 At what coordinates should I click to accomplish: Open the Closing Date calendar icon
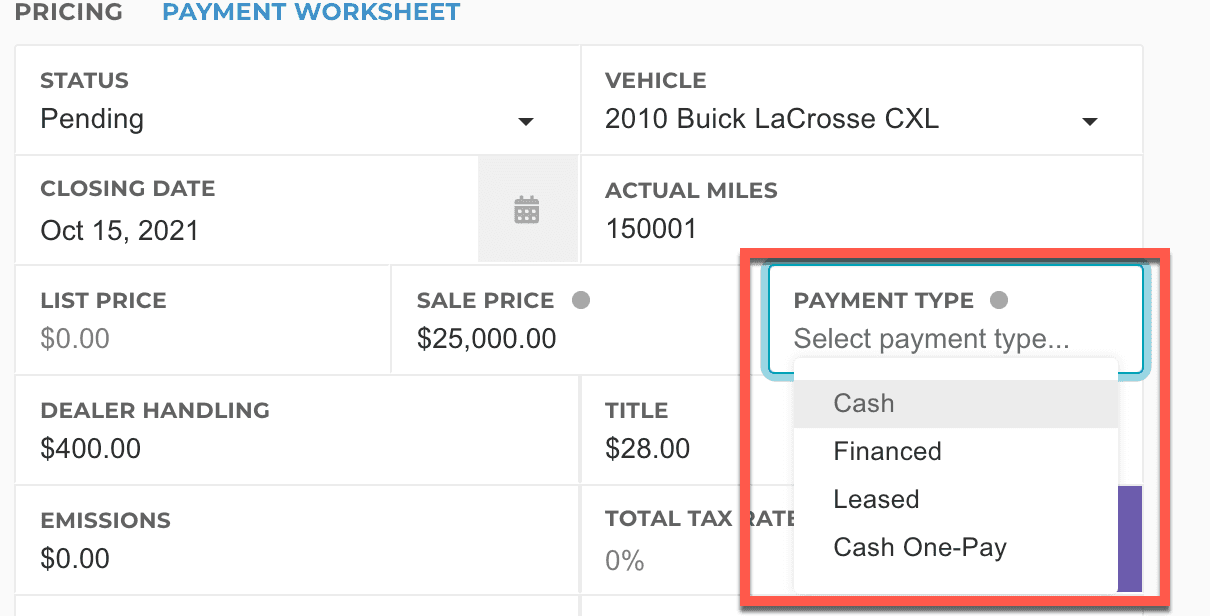[527, 210]
